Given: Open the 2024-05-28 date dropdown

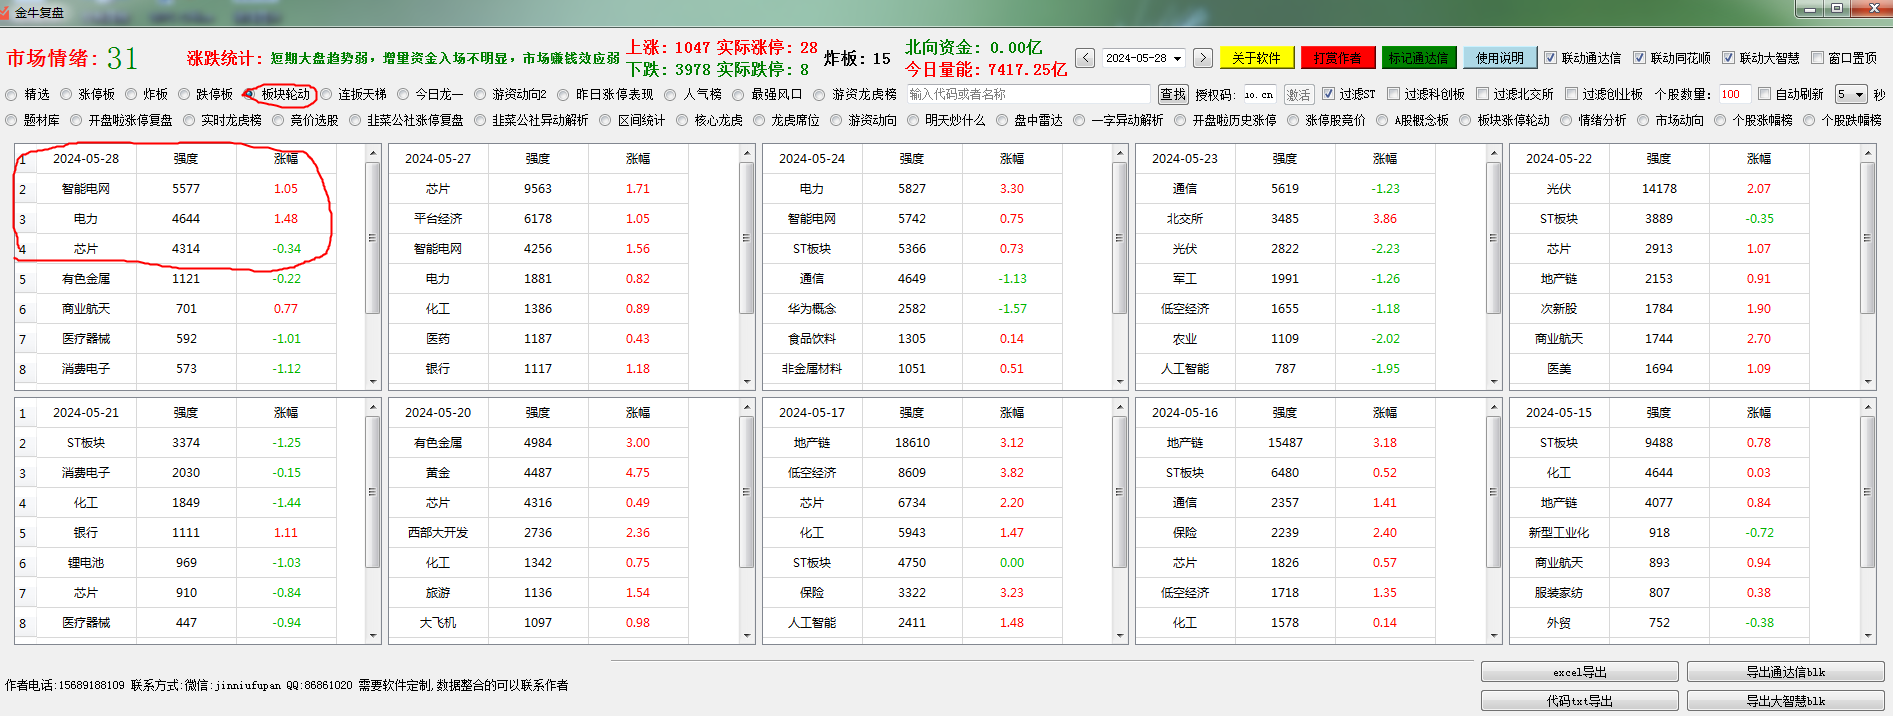Looking at the screenshot, I should (x=1178, y=58).
